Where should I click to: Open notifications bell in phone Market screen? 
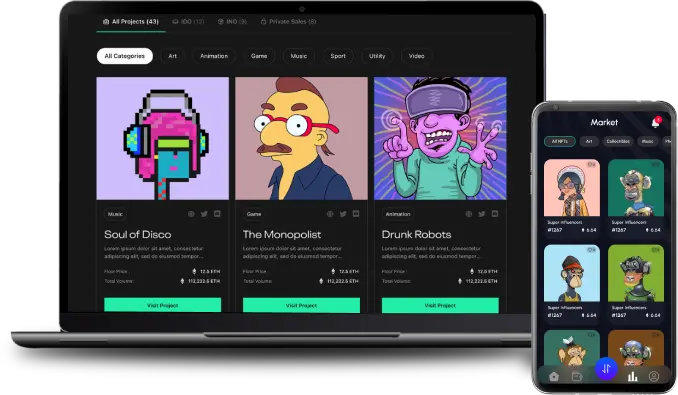(656, 123)
